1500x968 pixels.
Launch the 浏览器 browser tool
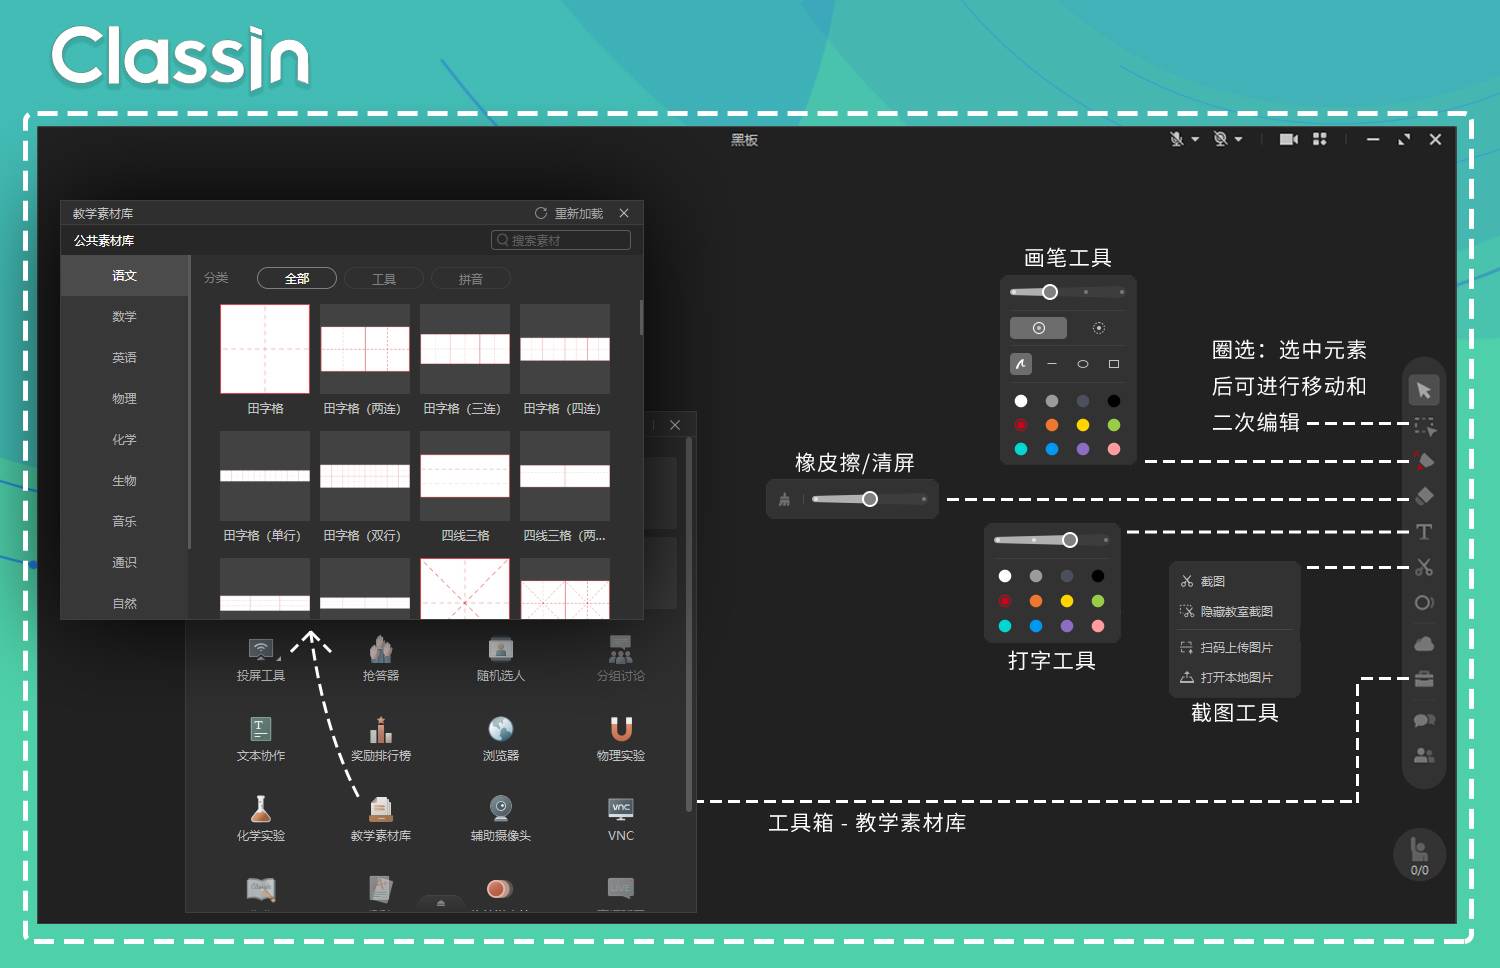point(501,739)
